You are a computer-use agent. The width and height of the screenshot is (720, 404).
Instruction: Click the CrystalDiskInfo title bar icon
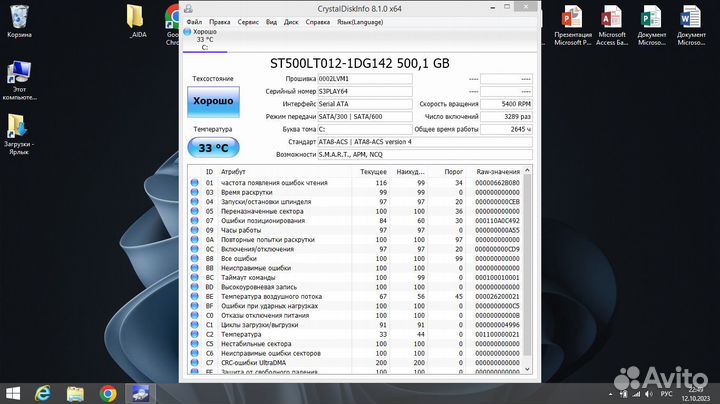[x=188, y=8]
